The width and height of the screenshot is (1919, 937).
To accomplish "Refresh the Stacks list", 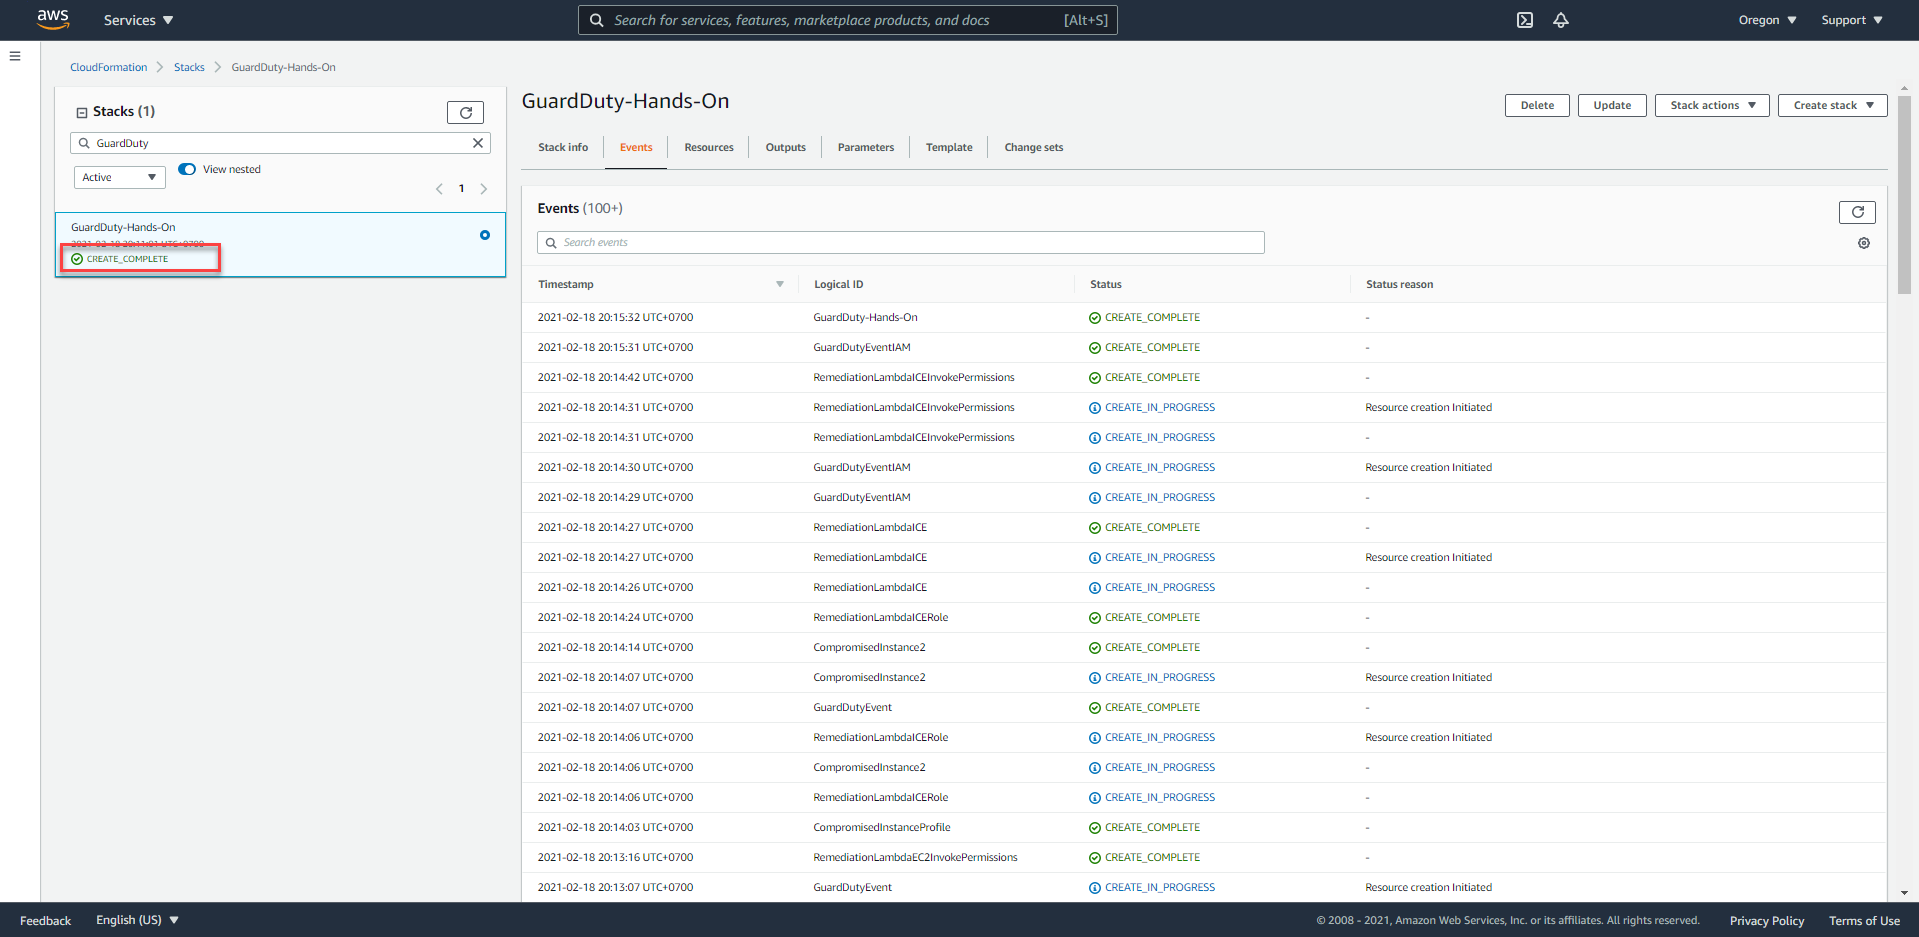I will point(465,112).
